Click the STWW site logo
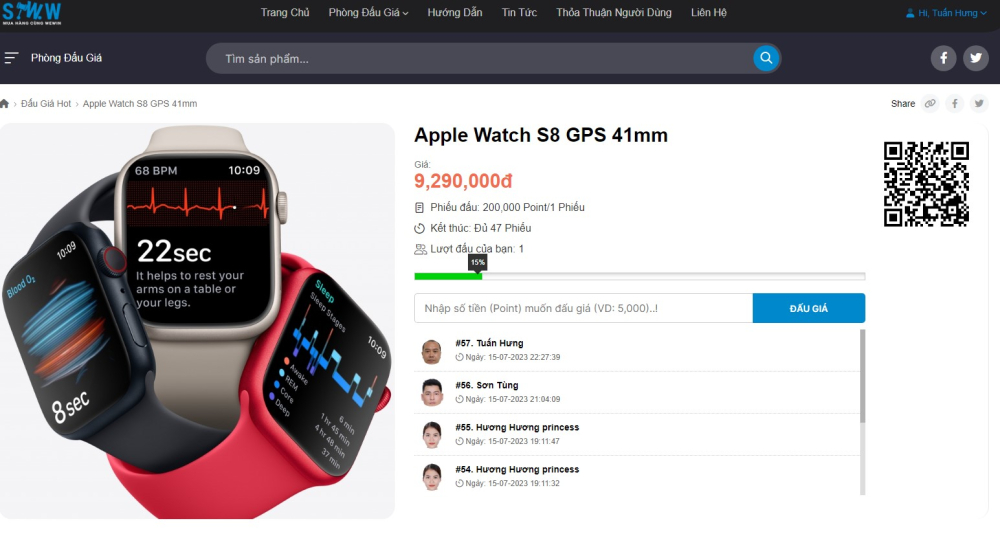 tap(31, 13)
